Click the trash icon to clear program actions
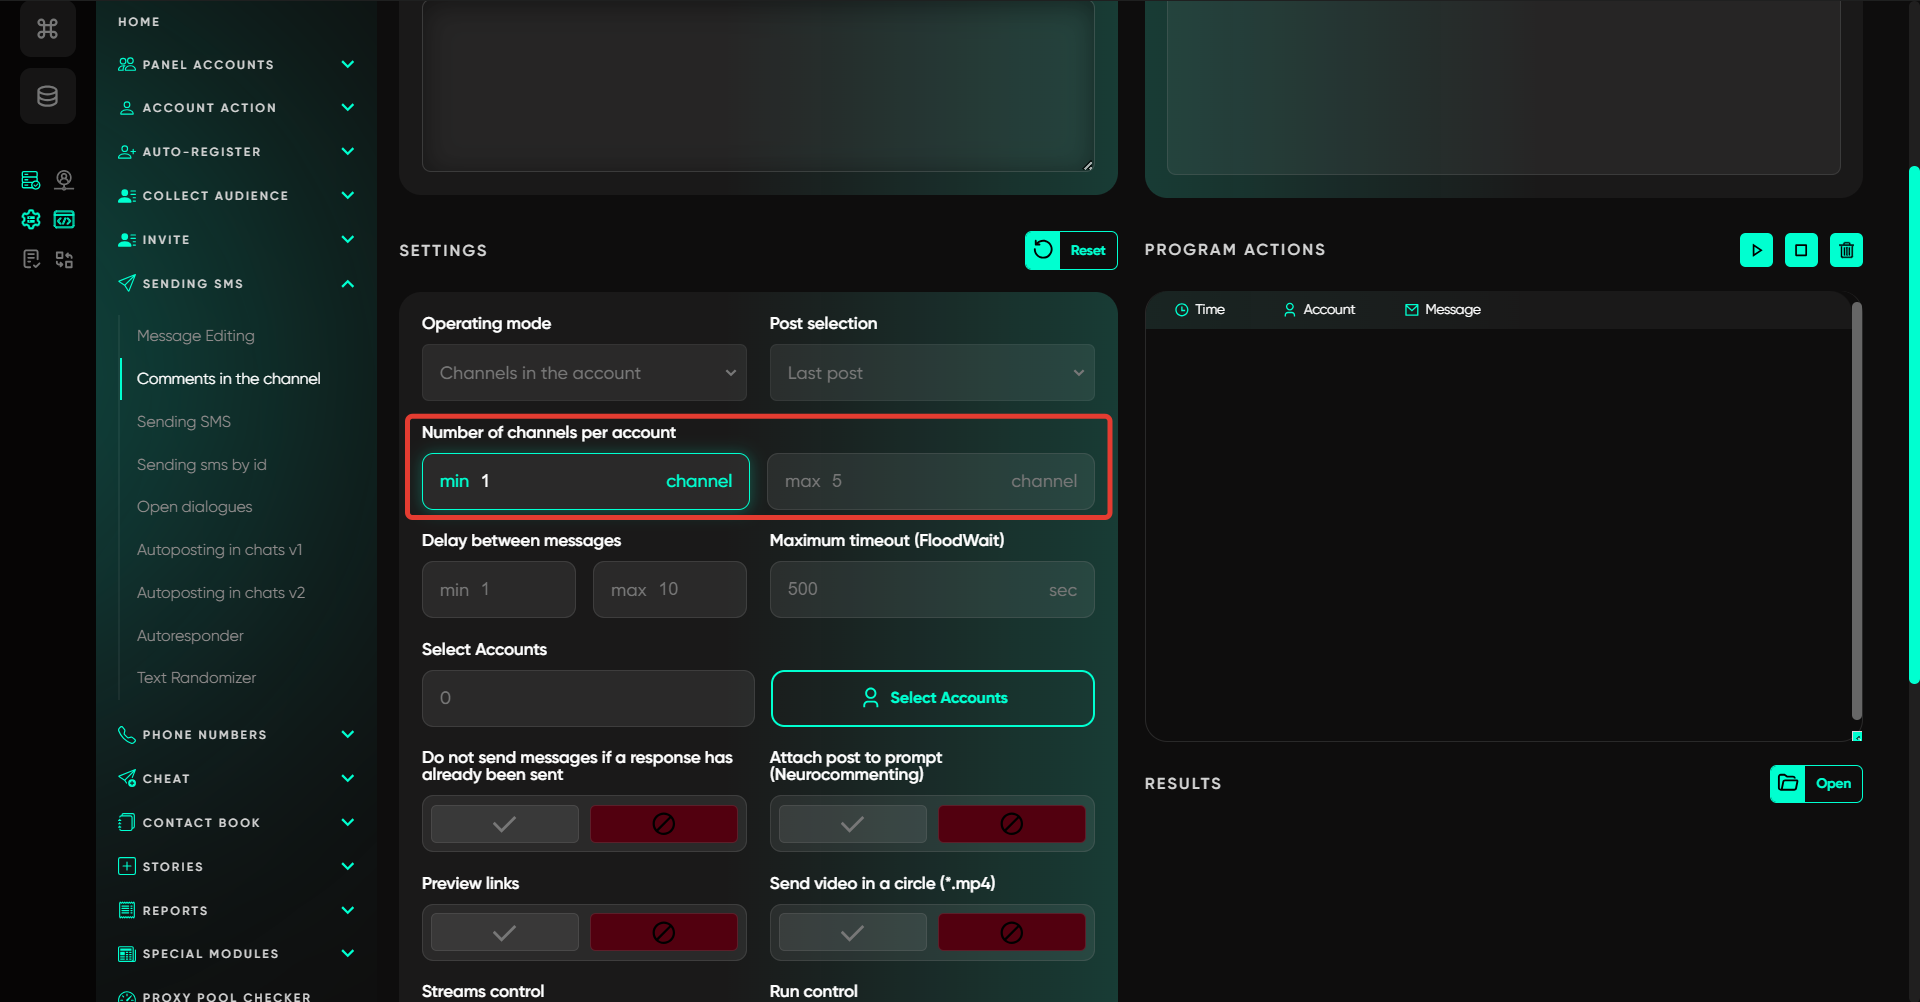This screenshot has width=1920, height=1002. pyautogui.click(x=1846, y=250)
